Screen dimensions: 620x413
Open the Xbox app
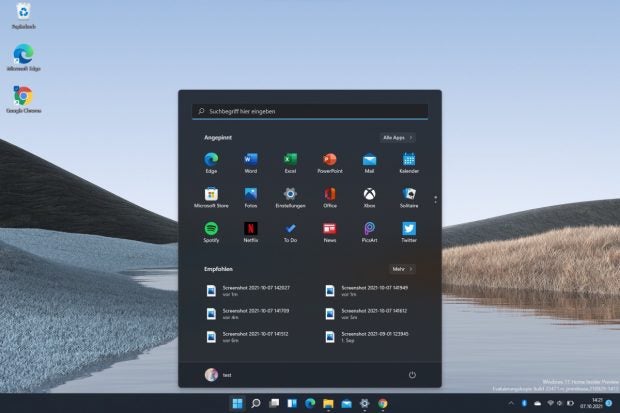(369, 197)
